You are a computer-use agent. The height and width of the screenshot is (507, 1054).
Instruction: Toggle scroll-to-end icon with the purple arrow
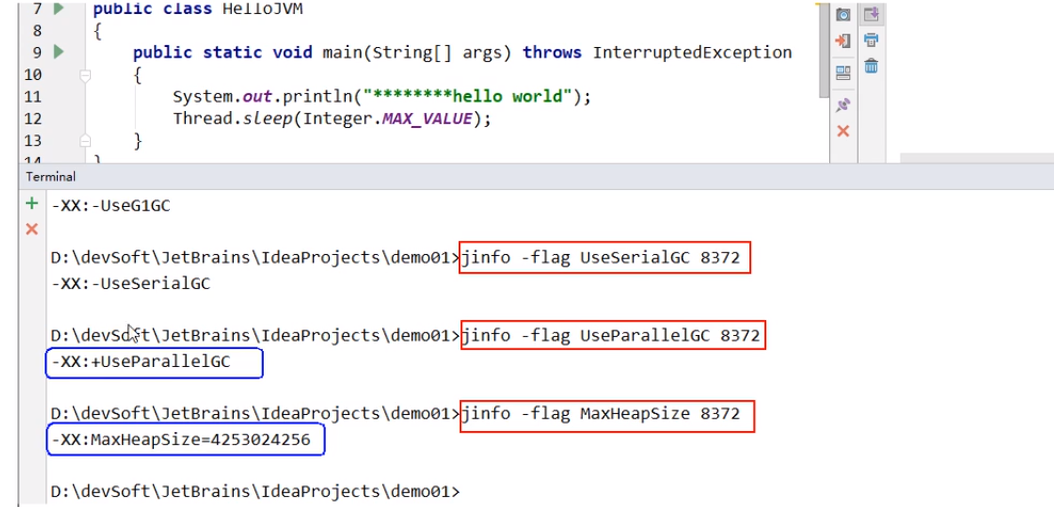pyautogui.click(x=871, y=13)
